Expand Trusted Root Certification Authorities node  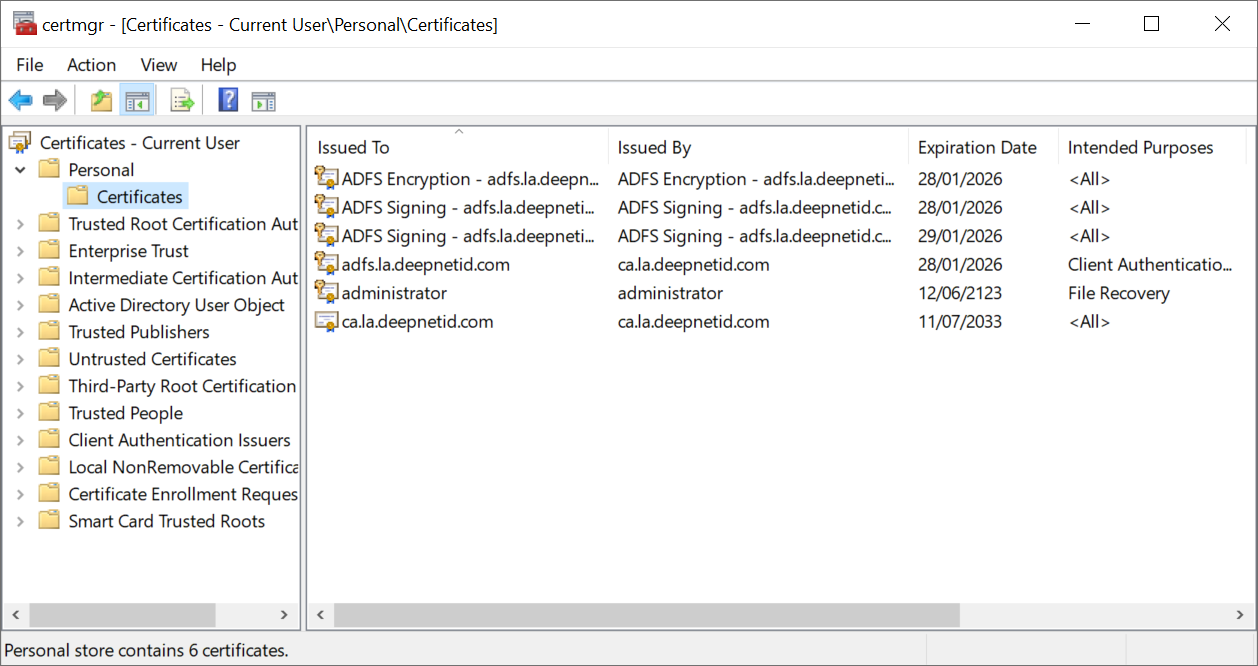pyautogui.click(x=20, y=224)
